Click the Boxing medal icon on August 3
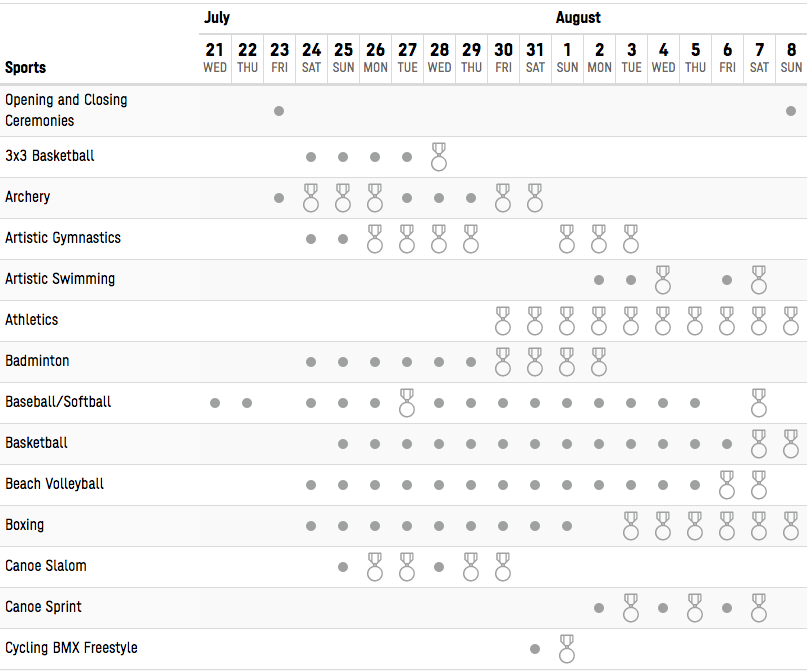This screenshot has width=807, height=671. 631,525
